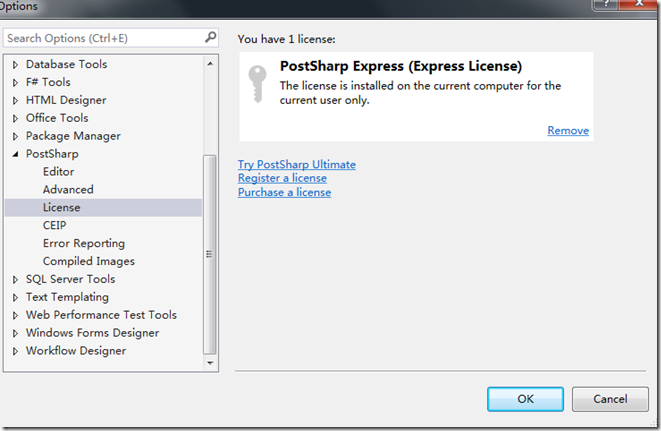661x431 pixels.
Task: Open the PostSharp Editor page
Action: click(x=59, y=172)
